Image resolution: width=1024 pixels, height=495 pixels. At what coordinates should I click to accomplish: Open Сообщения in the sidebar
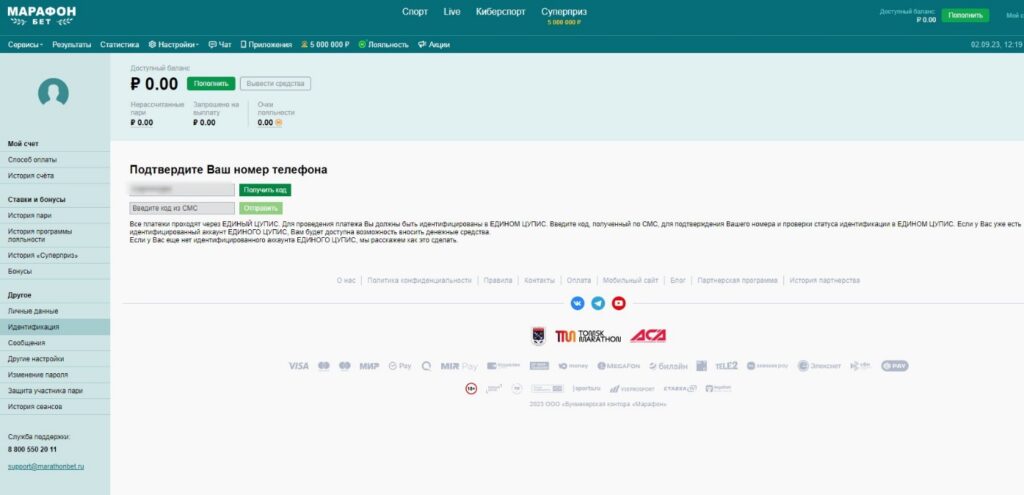(55, 343)
